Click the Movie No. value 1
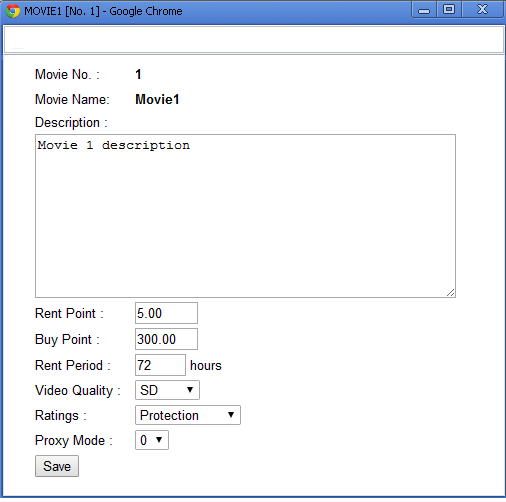506x502 pixels. pyautogui.click(x=138, y=74)
